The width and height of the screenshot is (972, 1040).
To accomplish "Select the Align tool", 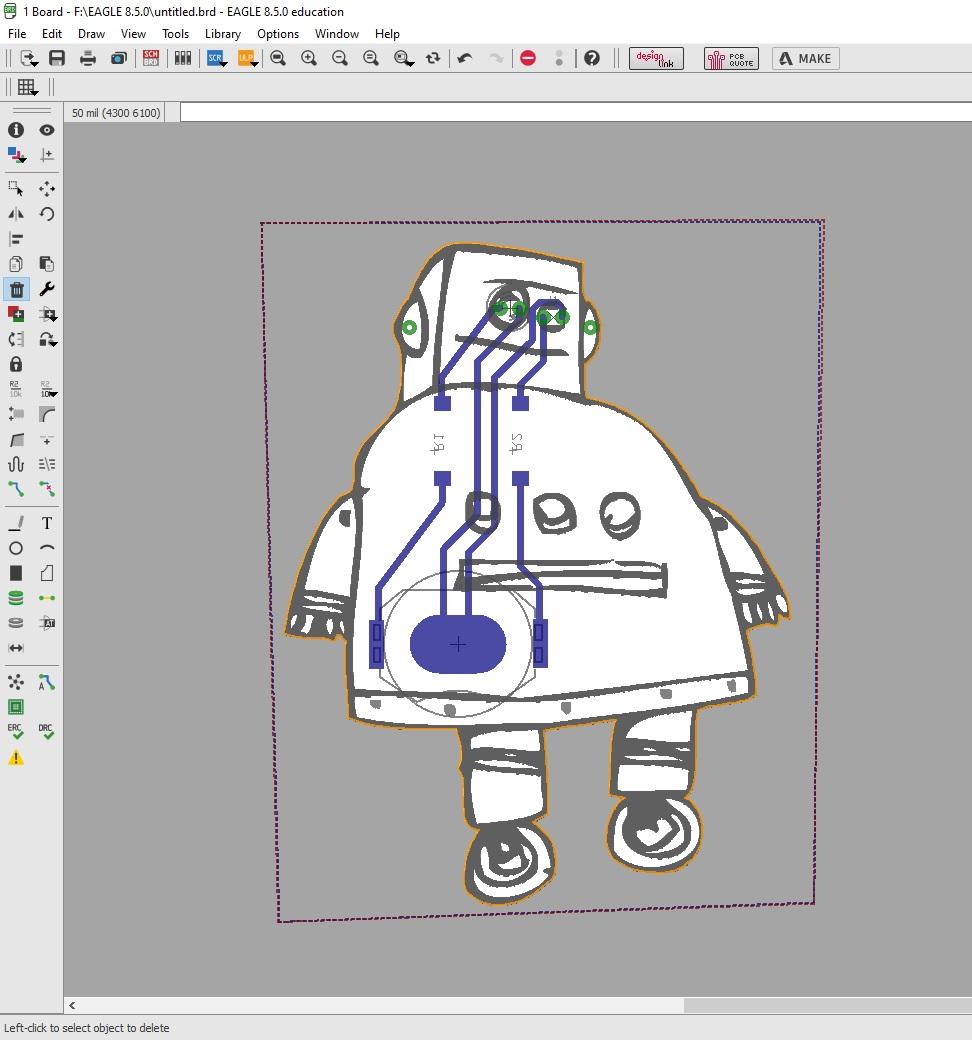I will (16, 239).
